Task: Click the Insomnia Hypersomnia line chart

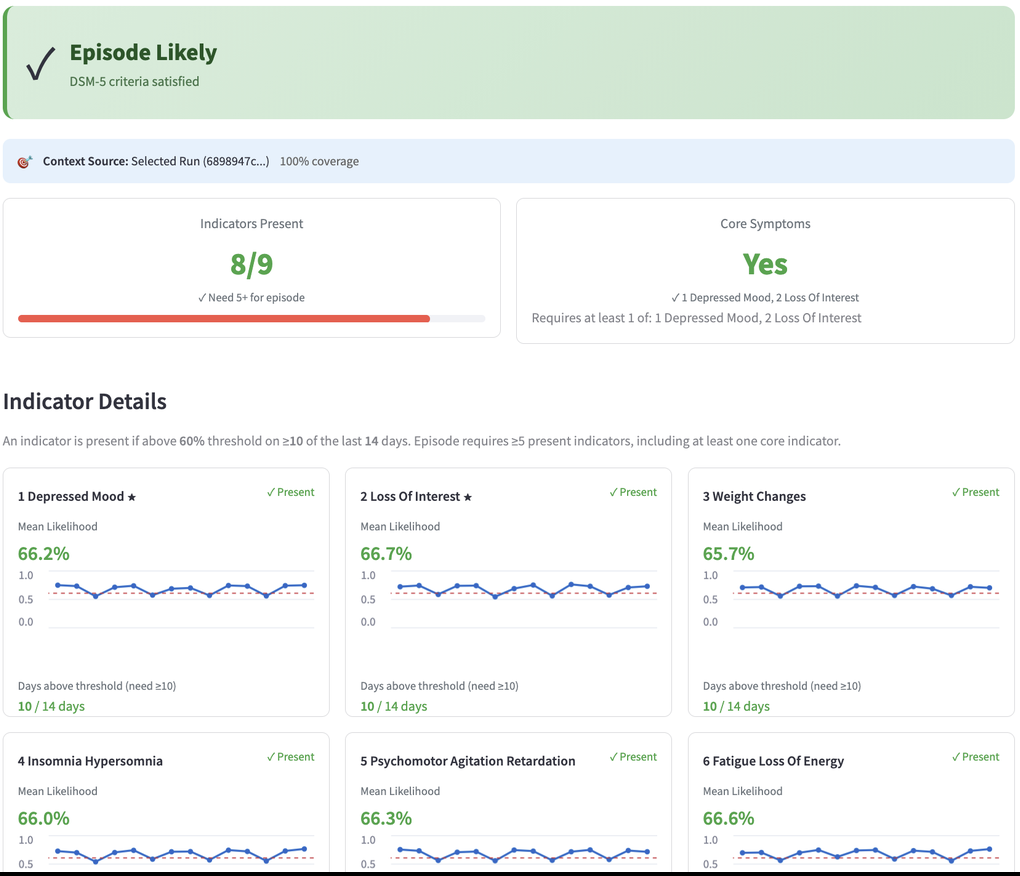Action: point(166,853)
